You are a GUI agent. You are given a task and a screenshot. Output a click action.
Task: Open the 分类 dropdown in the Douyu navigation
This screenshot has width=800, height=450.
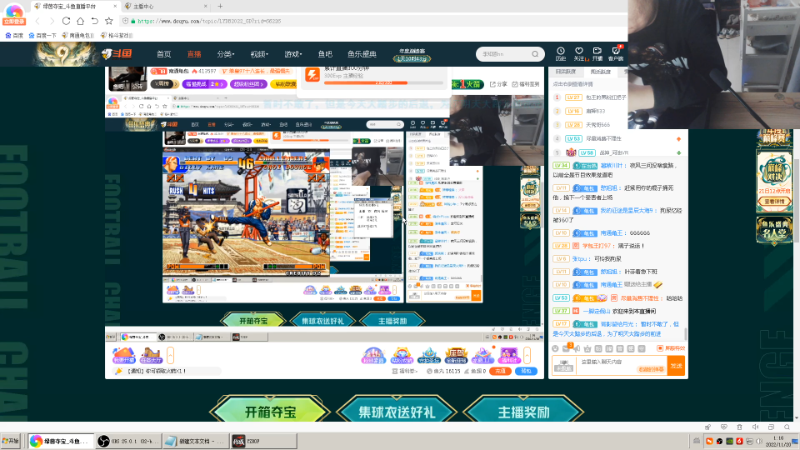pos(225,54)
